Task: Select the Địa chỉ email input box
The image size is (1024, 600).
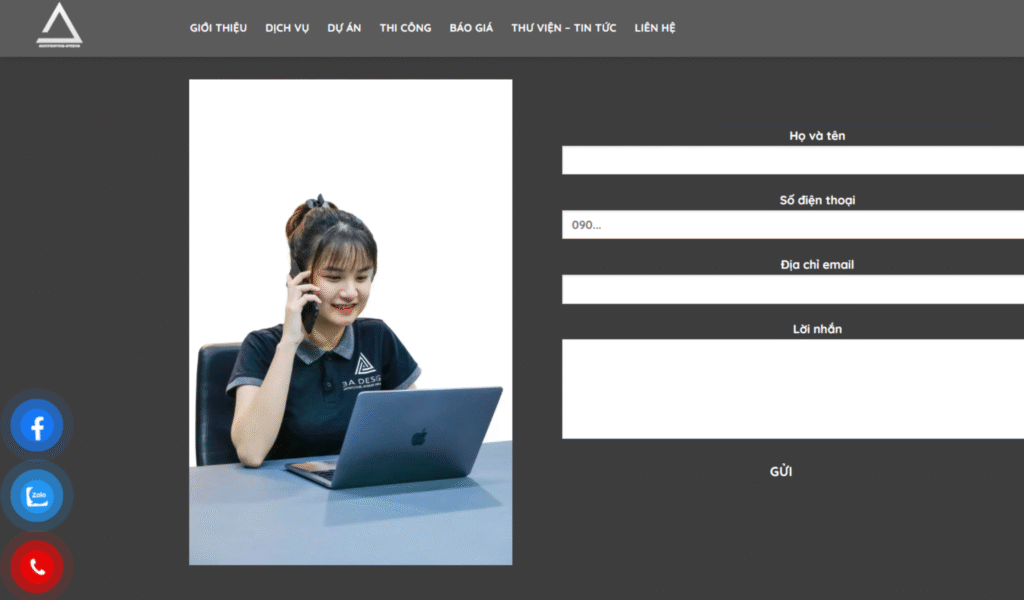Action: [x=792, y=289]
